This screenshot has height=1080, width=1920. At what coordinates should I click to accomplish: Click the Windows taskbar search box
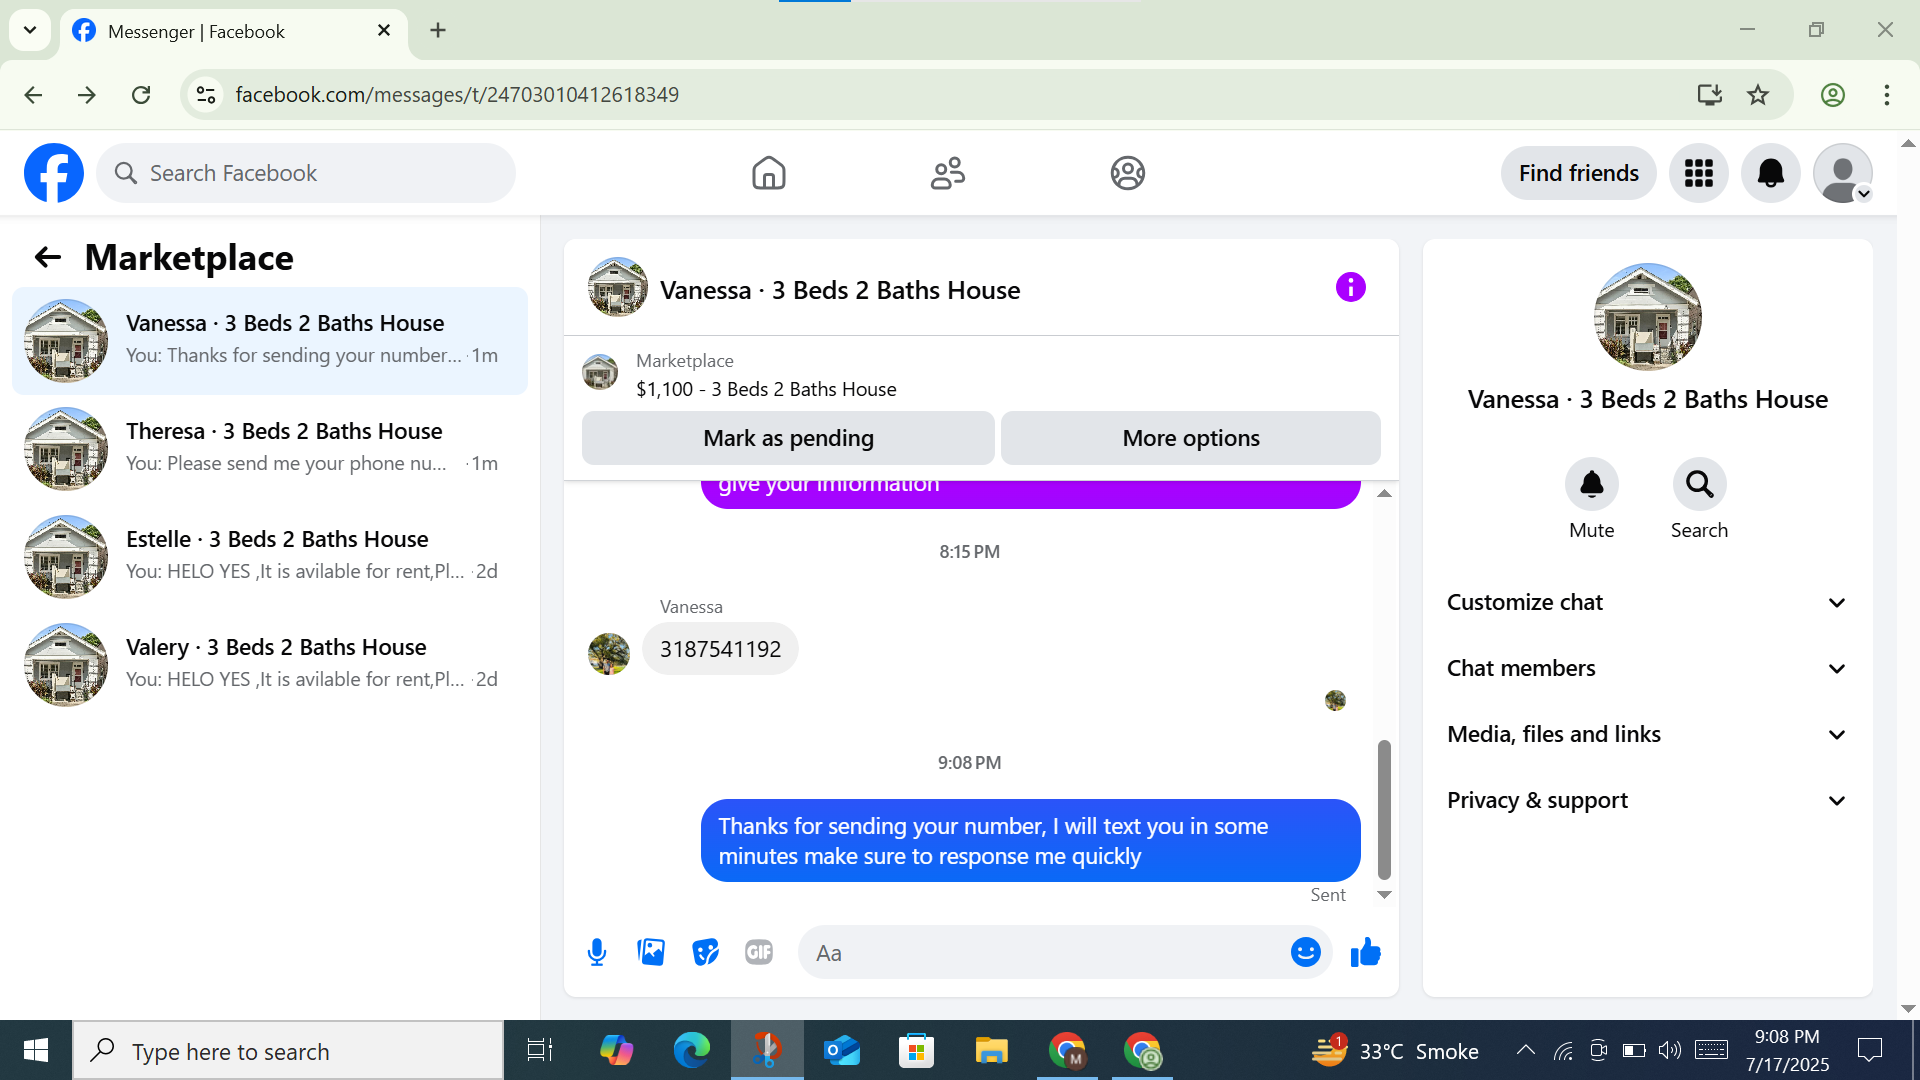click(288, 1051)
